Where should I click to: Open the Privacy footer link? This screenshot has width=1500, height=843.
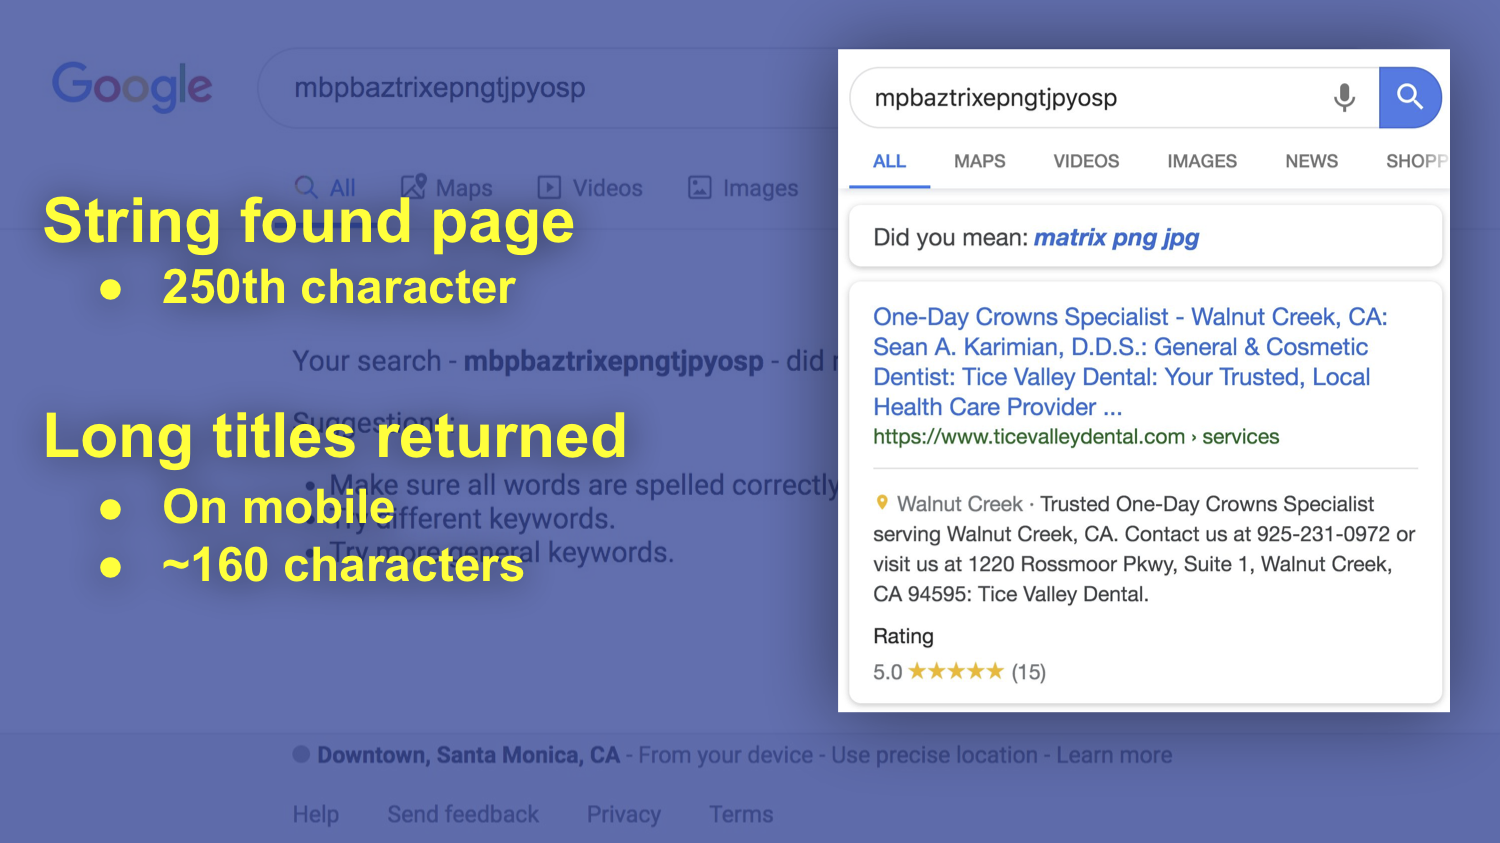click(623, 814)
